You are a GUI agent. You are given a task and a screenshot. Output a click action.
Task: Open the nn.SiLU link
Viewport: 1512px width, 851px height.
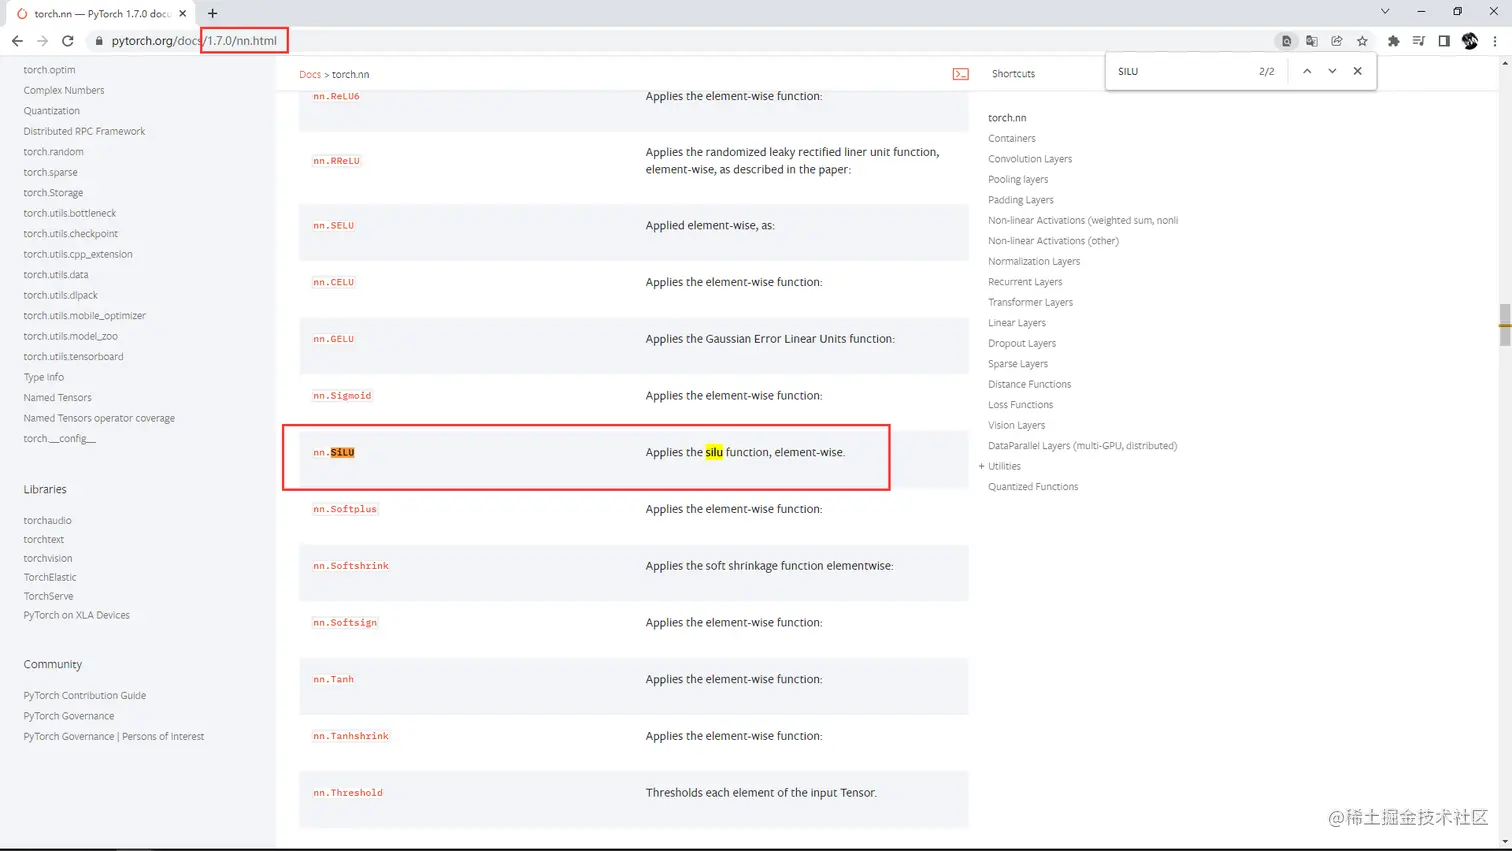[x=333, y=453]
